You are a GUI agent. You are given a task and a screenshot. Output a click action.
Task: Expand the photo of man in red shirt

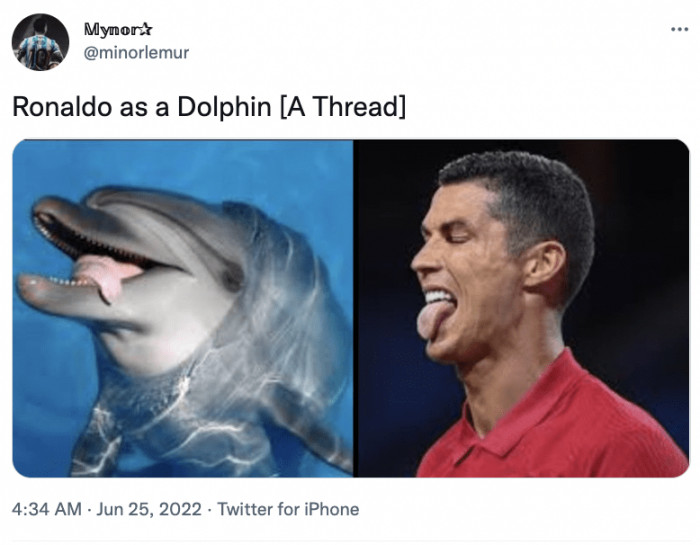click(522, 308)
